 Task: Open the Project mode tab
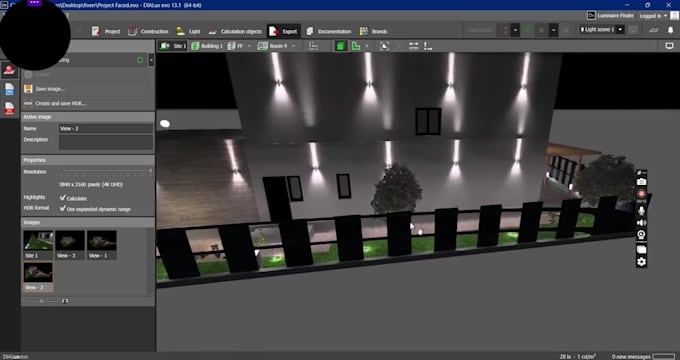[x=106, y=31]
